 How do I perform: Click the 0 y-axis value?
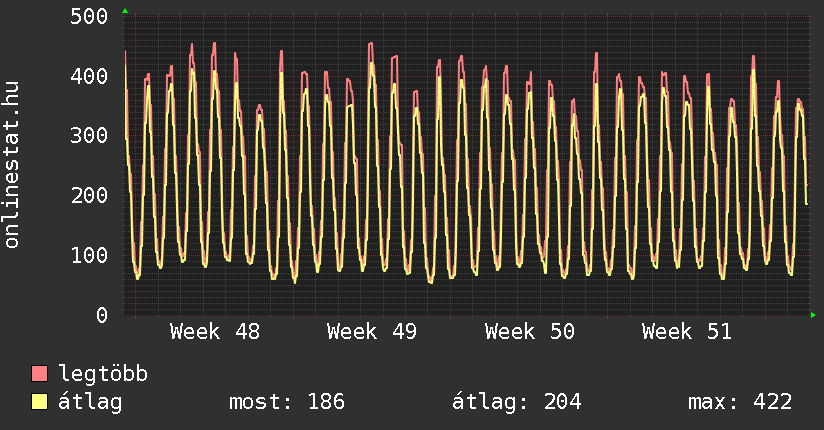coord(102,315)
